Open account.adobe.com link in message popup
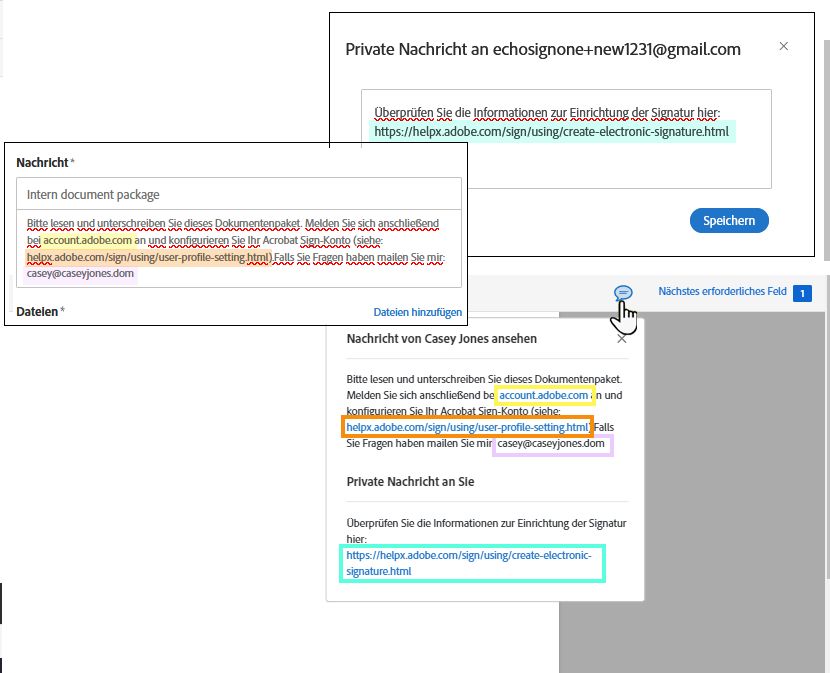This screenshot has height=673, width=830. pyautogui.click(x=544, y=395)
